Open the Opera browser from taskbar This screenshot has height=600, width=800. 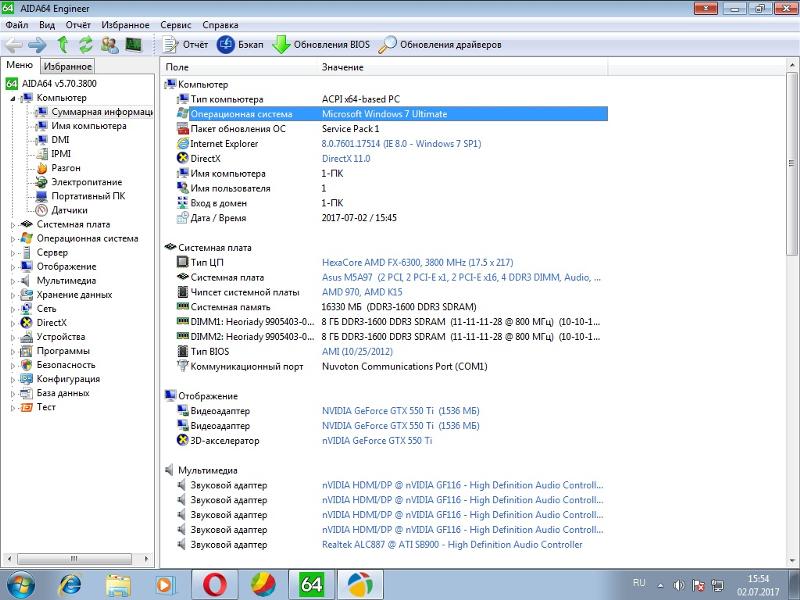point(215,583)
